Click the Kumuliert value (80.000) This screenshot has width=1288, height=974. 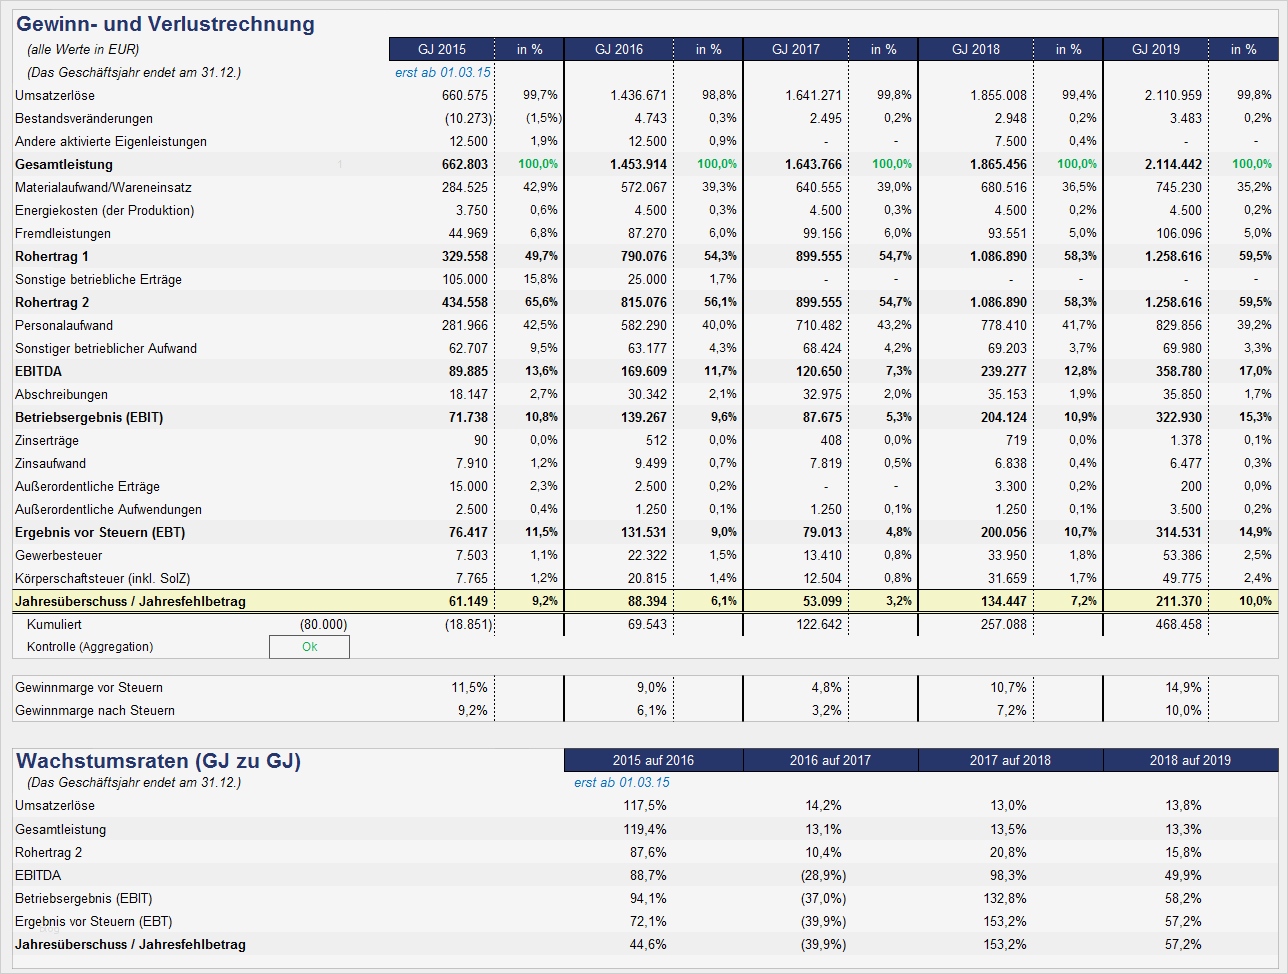point(325,623)
